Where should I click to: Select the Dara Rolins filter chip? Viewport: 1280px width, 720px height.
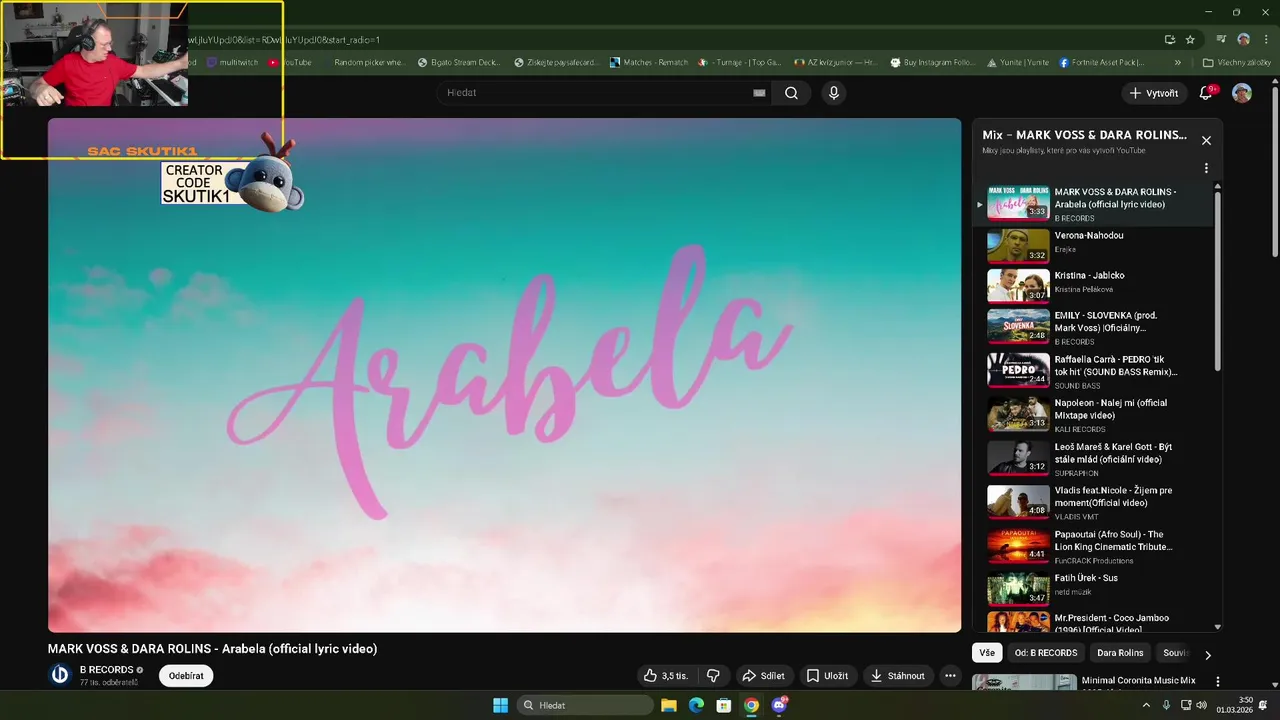(1120, 653)
